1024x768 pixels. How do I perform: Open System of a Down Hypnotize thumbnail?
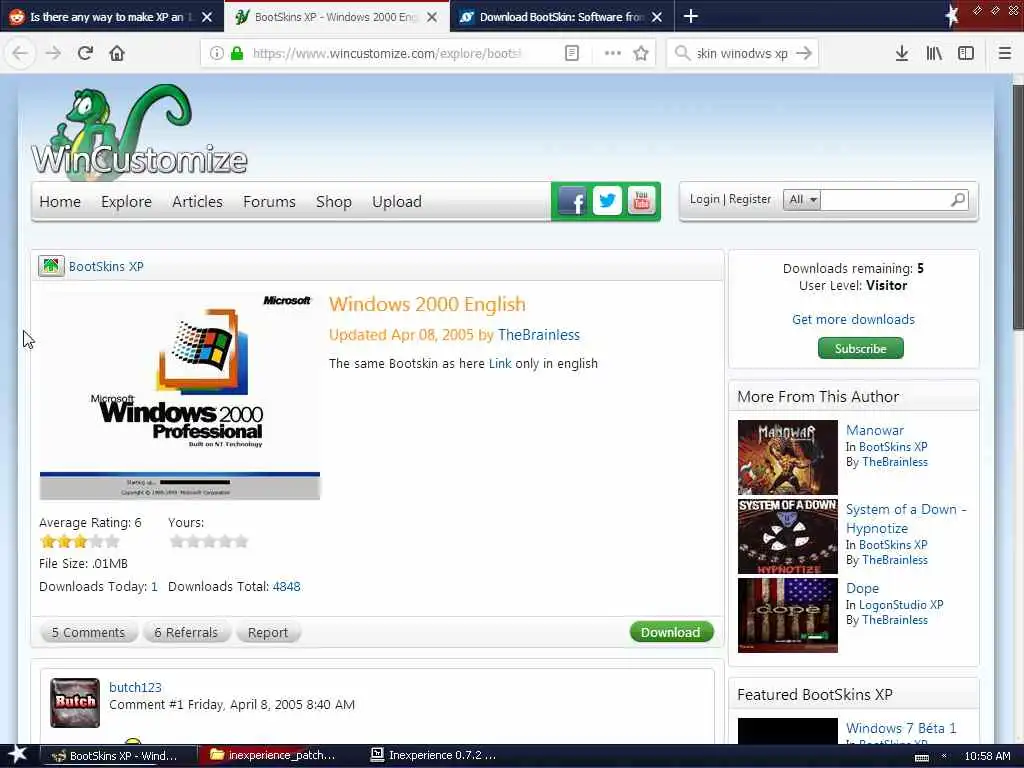pyautogui.click(x=788, y=537)
